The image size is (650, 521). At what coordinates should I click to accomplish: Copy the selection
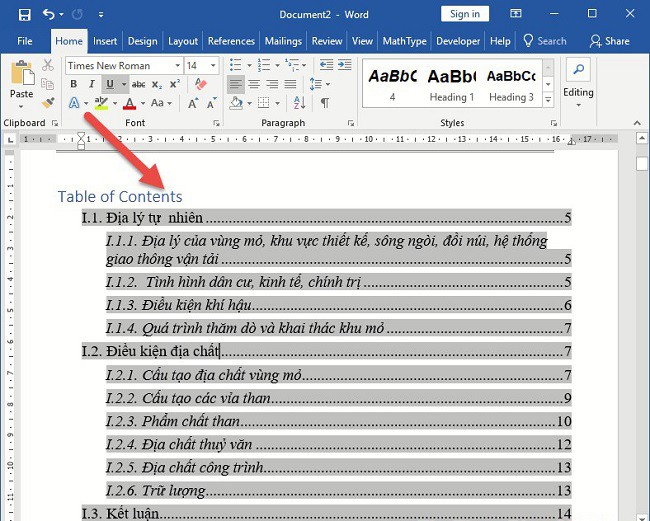pos(48,84)
